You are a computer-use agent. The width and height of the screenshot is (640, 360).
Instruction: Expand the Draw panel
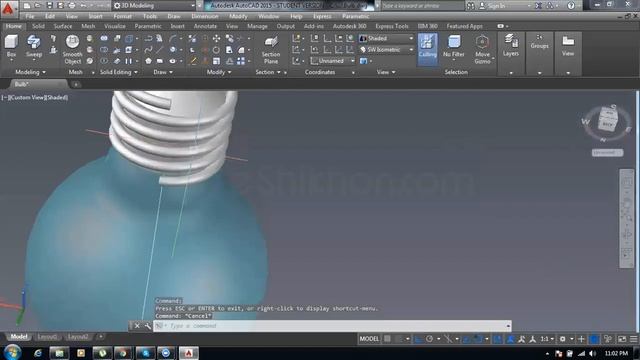coord(163,72)
